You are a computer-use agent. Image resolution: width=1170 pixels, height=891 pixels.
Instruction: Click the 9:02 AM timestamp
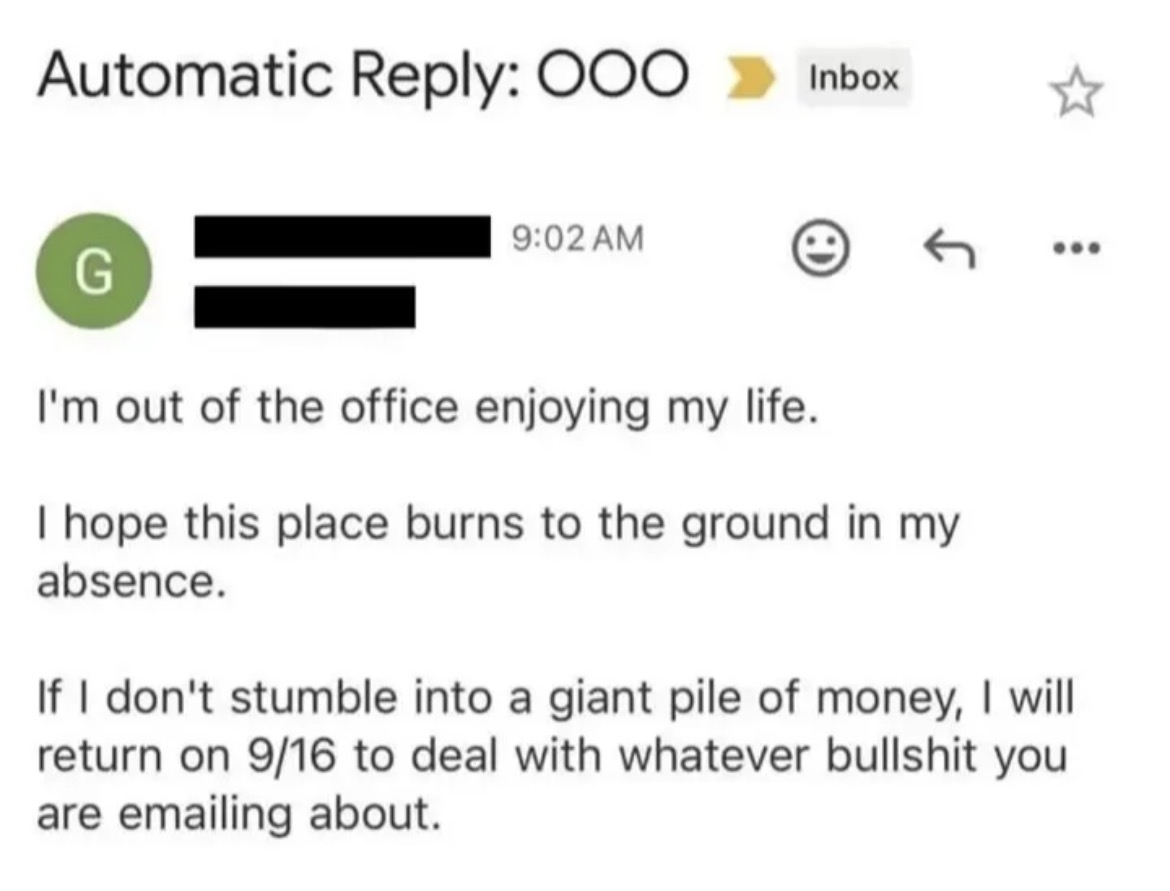578,239
